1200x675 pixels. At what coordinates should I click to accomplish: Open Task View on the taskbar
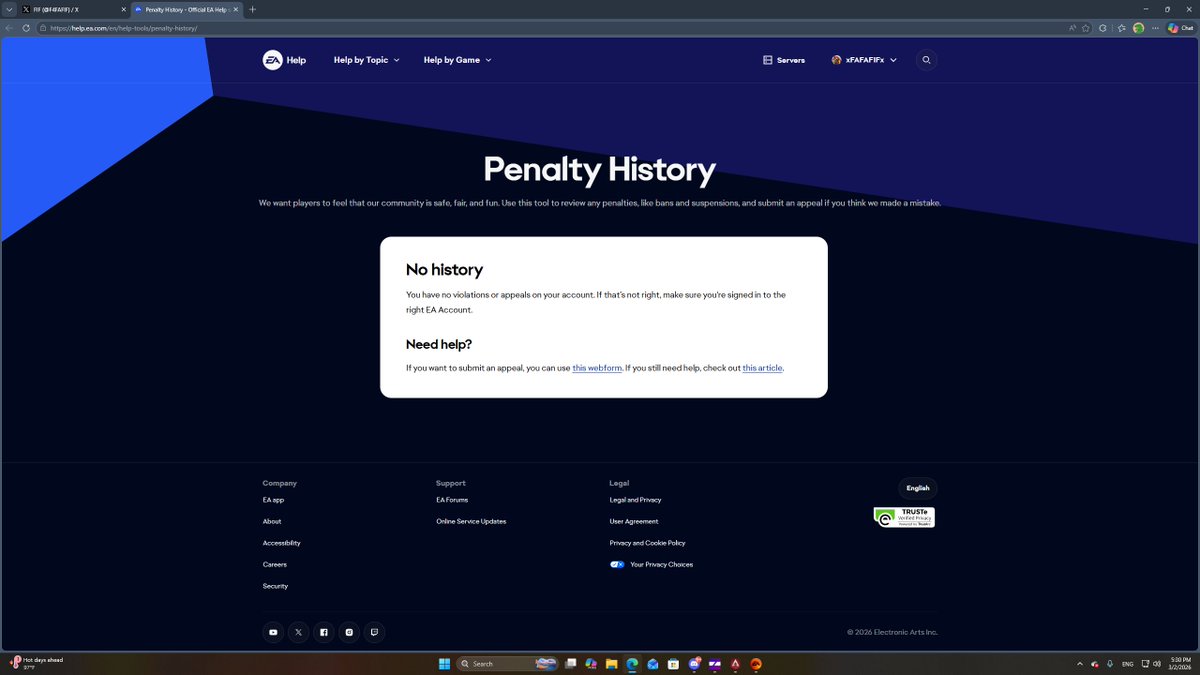(x=570, y=664)
